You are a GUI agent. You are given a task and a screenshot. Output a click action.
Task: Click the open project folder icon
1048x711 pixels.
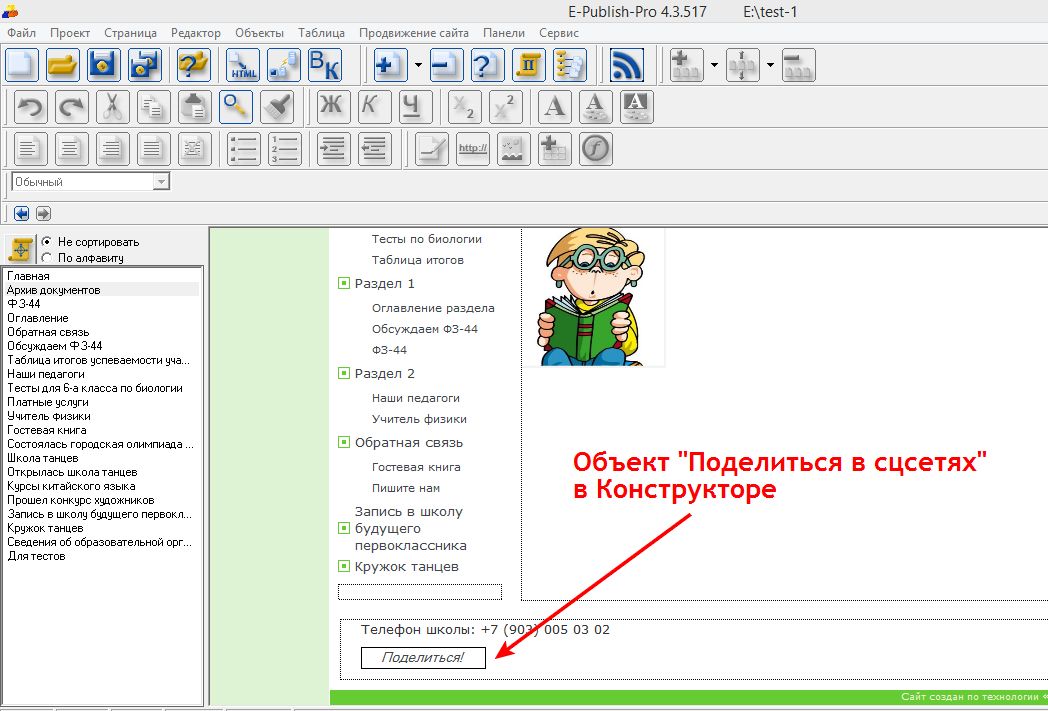click(63, 65)
